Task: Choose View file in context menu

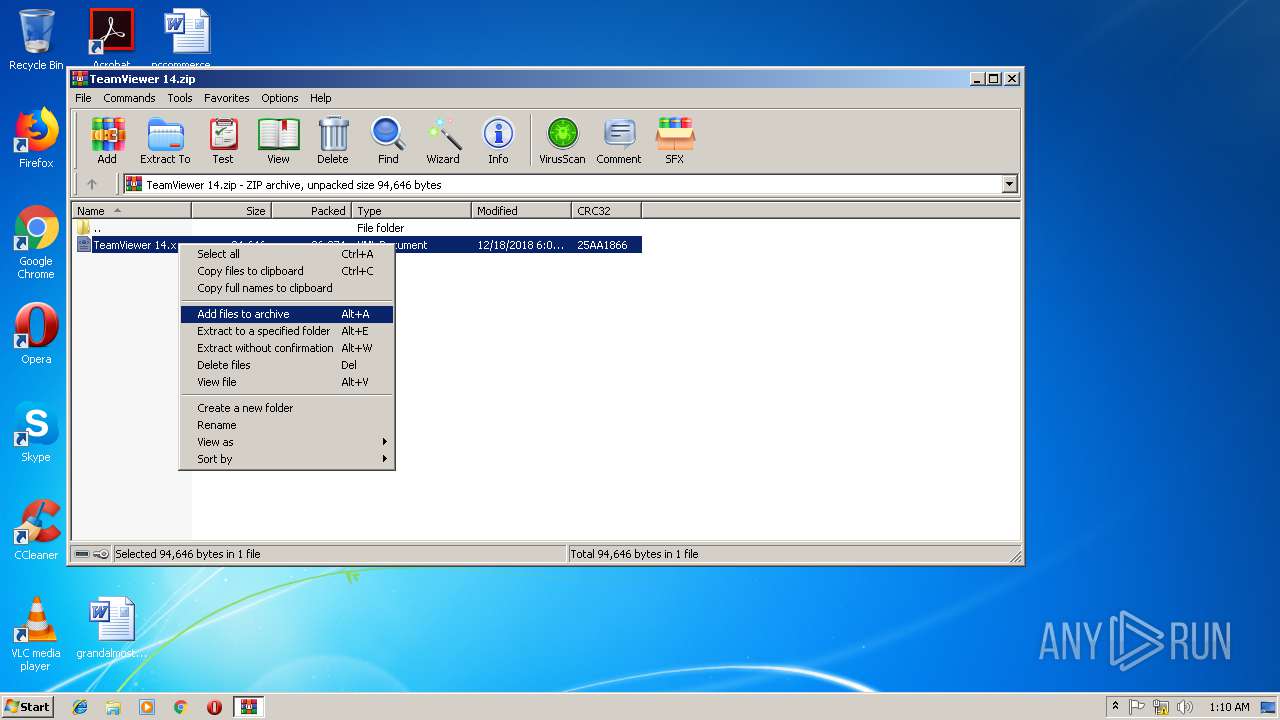Action: (287, 382)
